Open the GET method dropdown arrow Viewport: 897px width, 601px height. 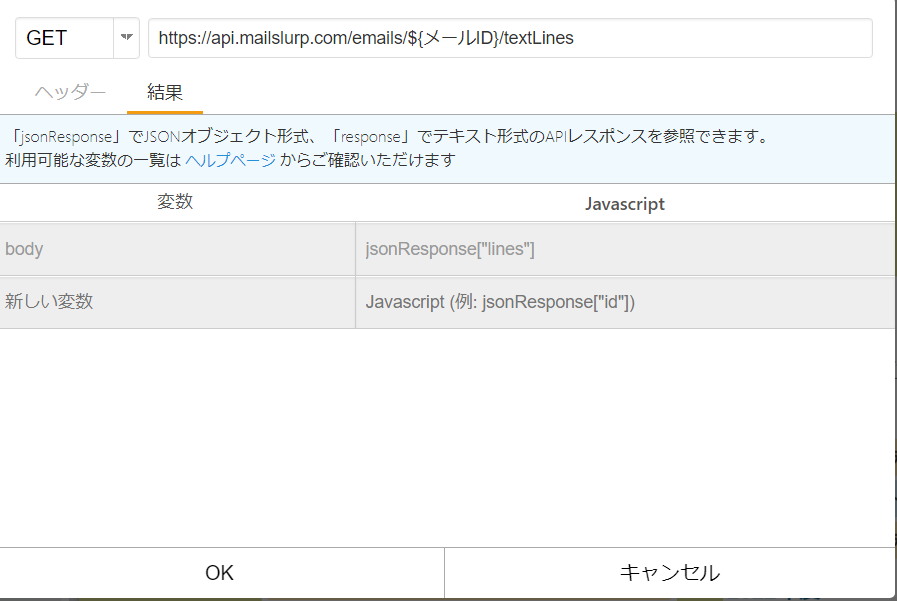(126, 38)
